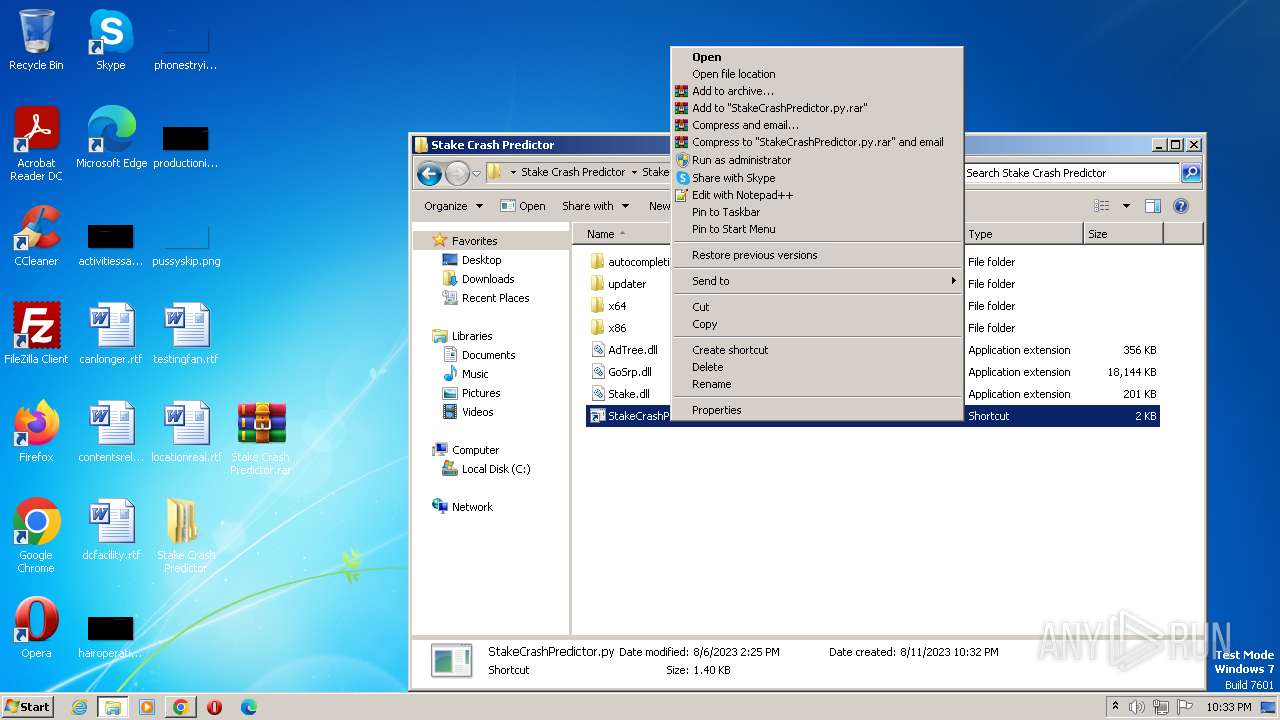Choose Pin to Start Menu
The image size is (1280, 720).
click(x=816, y=229)
